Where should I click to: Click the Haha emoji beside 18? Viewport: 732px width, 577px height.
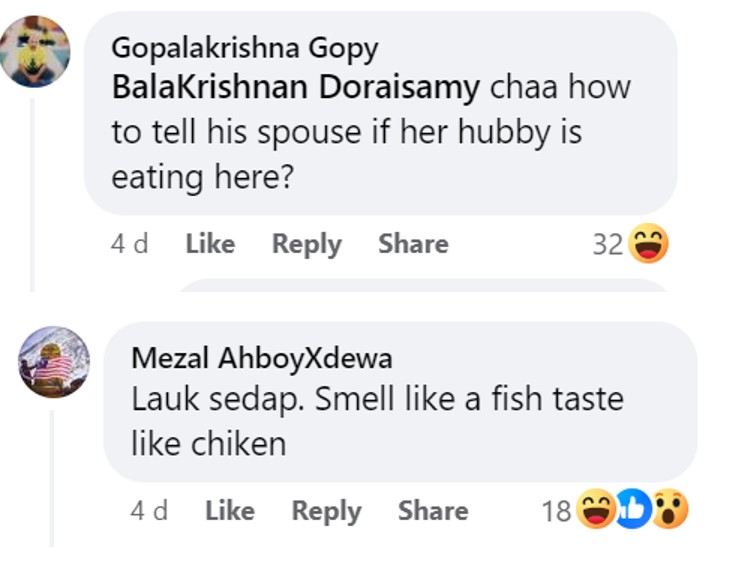[x=594, y=511]
